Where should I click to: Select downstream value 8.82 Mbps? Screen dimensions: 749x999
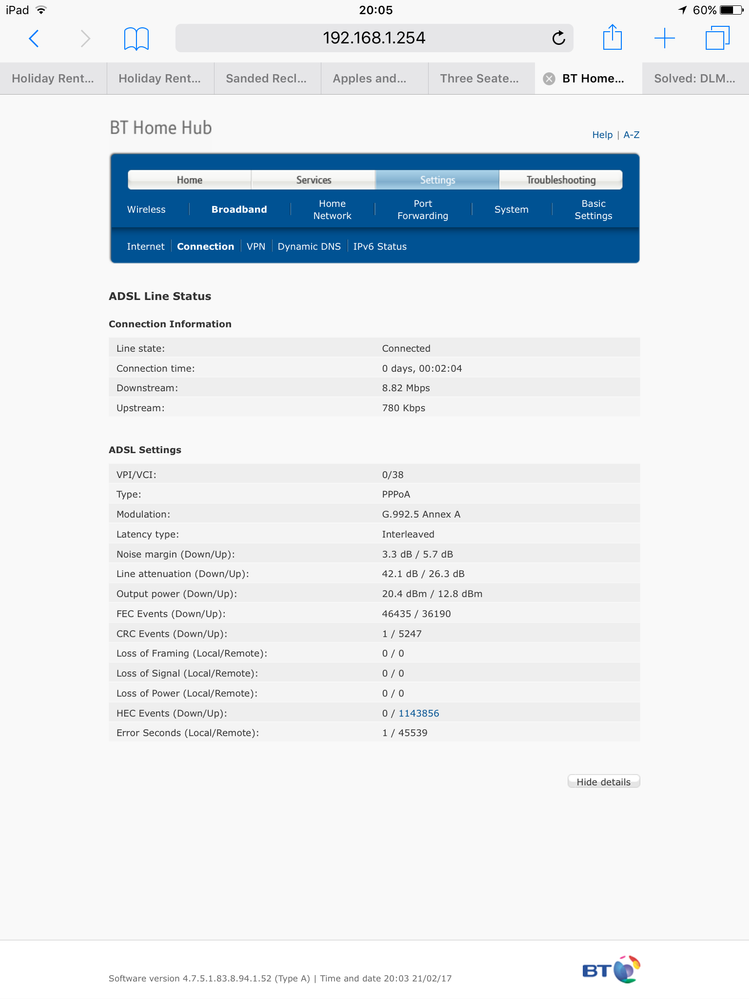406,388
